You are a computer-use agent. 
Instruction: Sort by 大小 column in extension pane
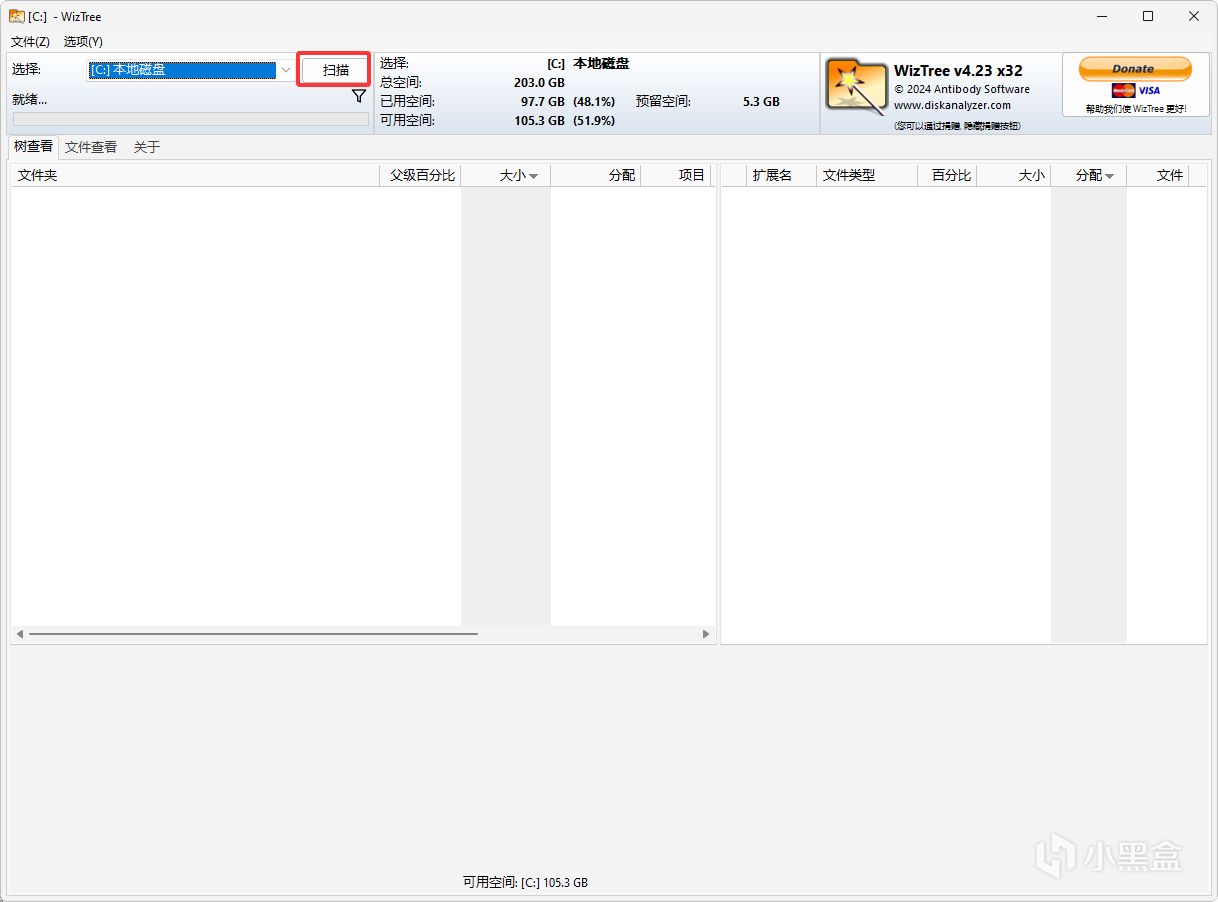(x=1014, y=175)
